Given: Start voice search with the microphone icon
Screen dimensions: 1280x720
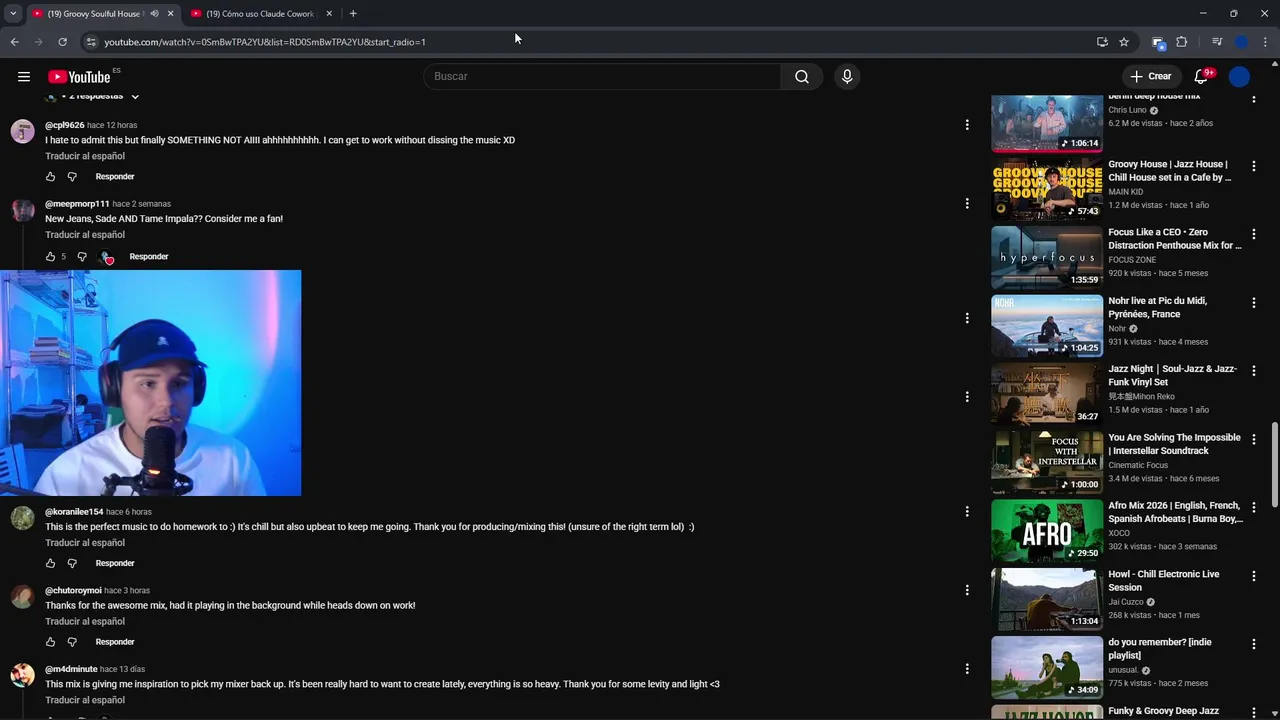Looking at the screenshot, I should [847, 76].
